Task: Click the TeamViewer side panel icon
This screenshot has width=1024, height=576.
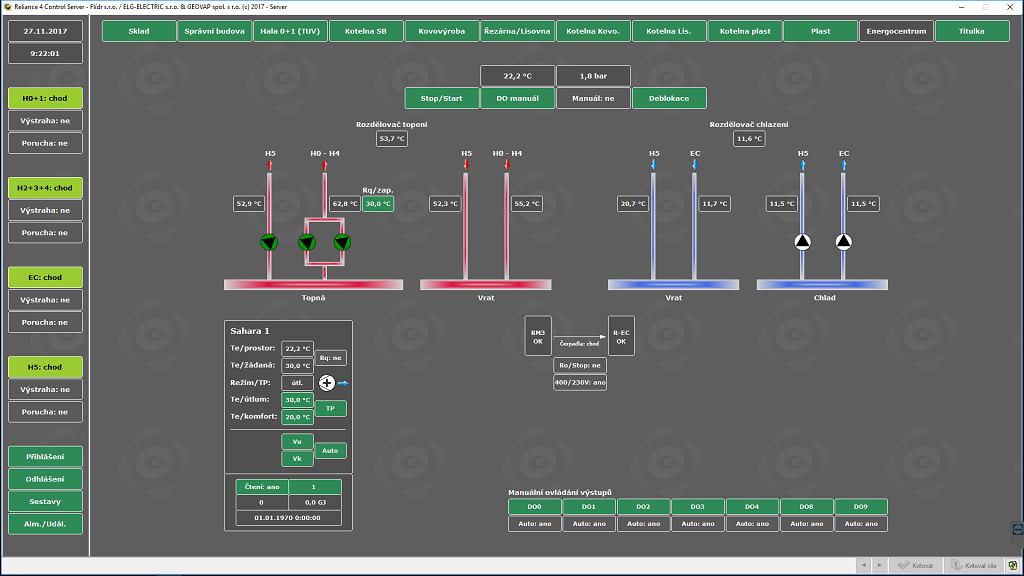Action: click(1017, 528)
